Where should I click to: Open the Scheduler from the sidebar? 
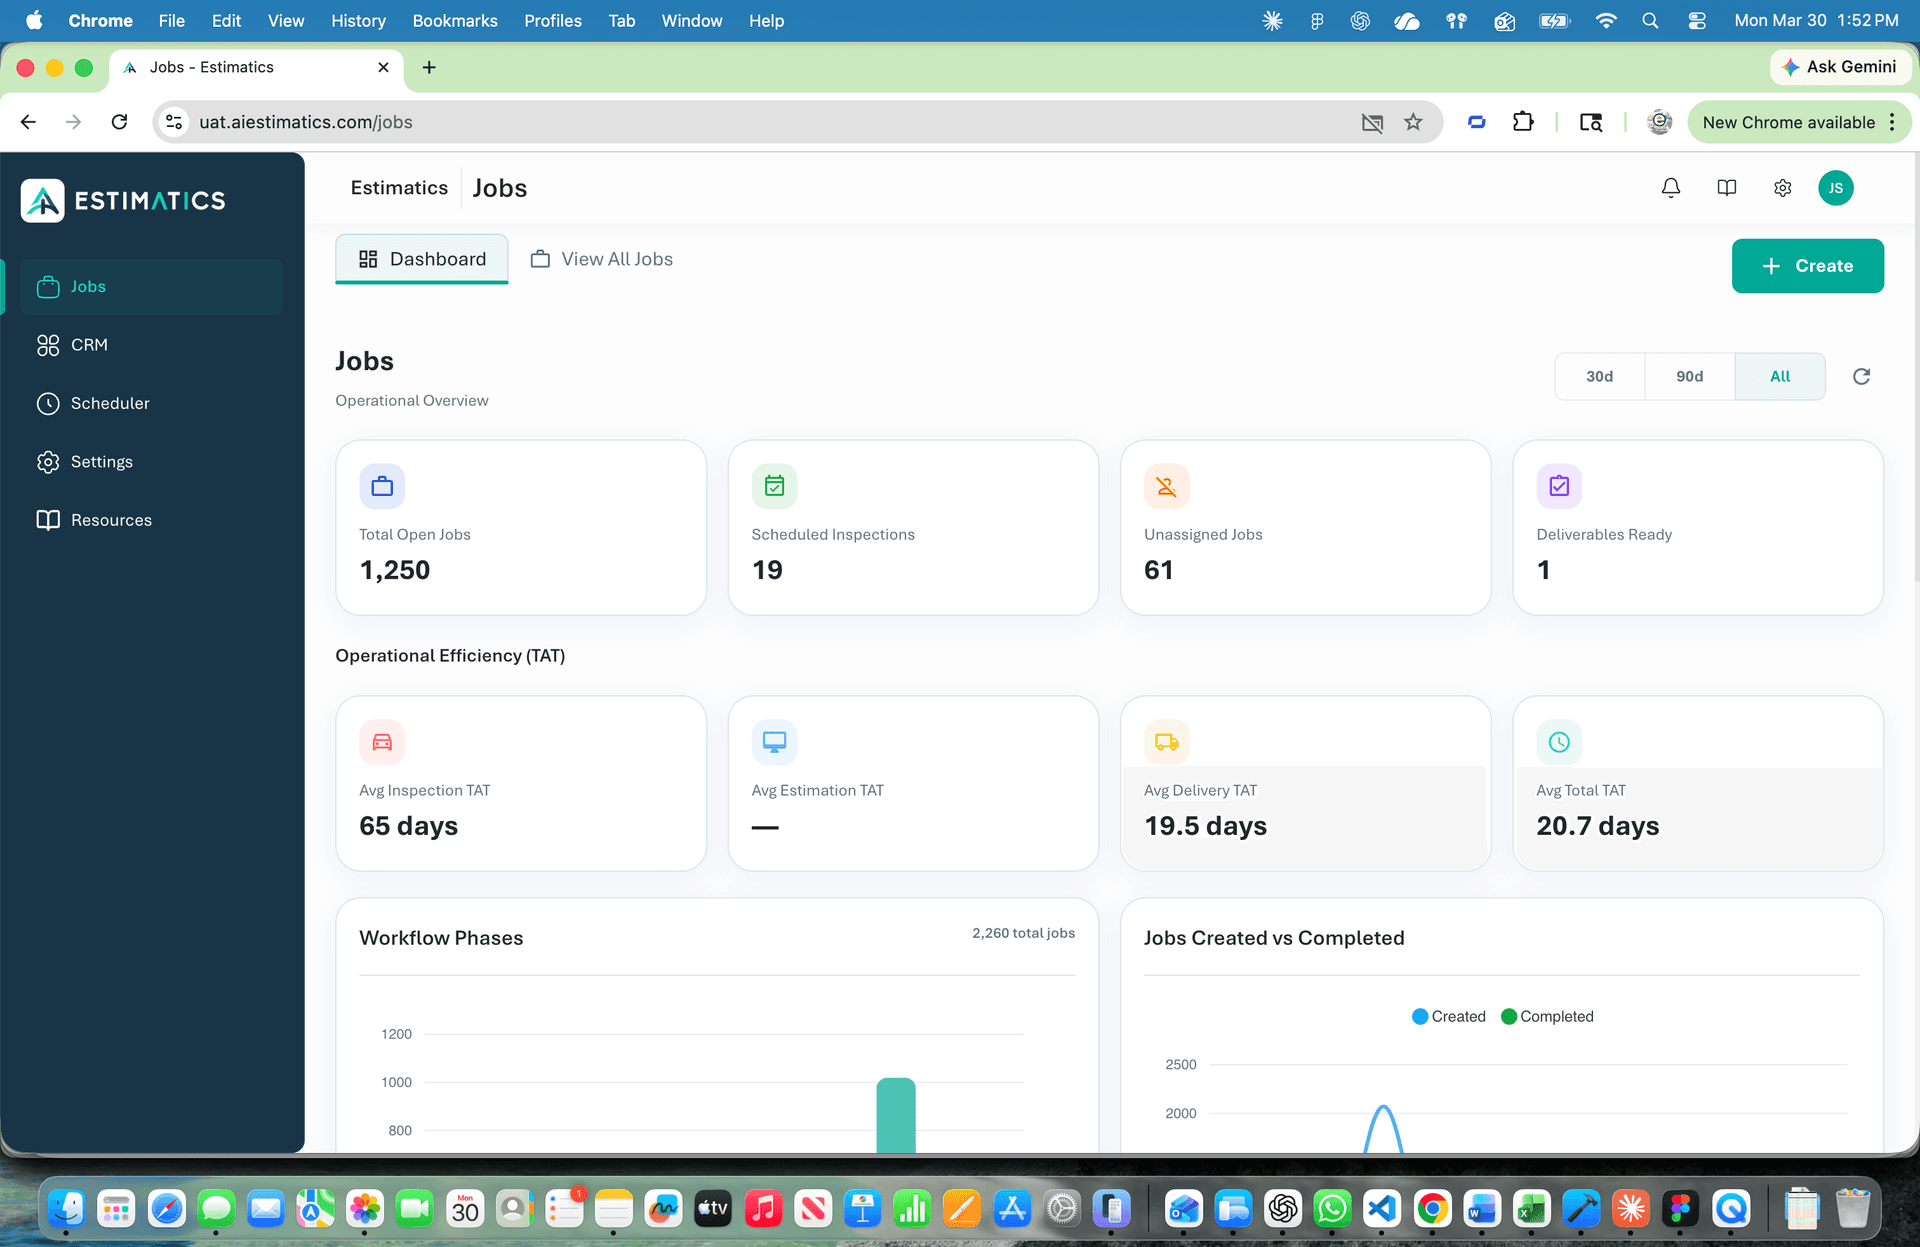pyautogui.click(x=112, y=403)
